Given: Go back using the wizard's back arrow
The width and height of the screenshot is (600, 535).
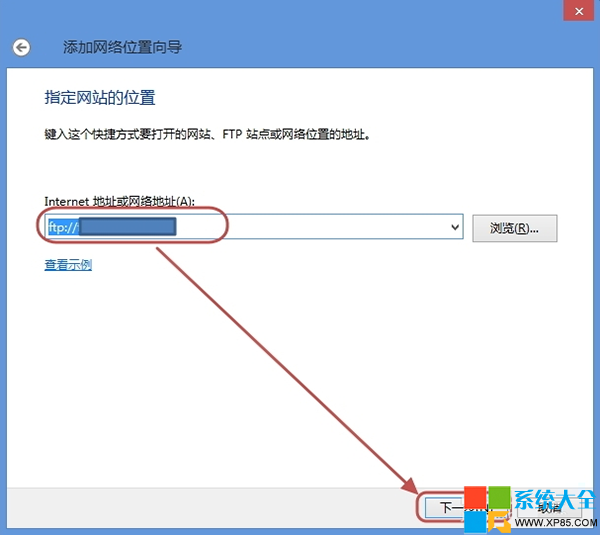Looking at the screenshot, I should pos(21,48).
